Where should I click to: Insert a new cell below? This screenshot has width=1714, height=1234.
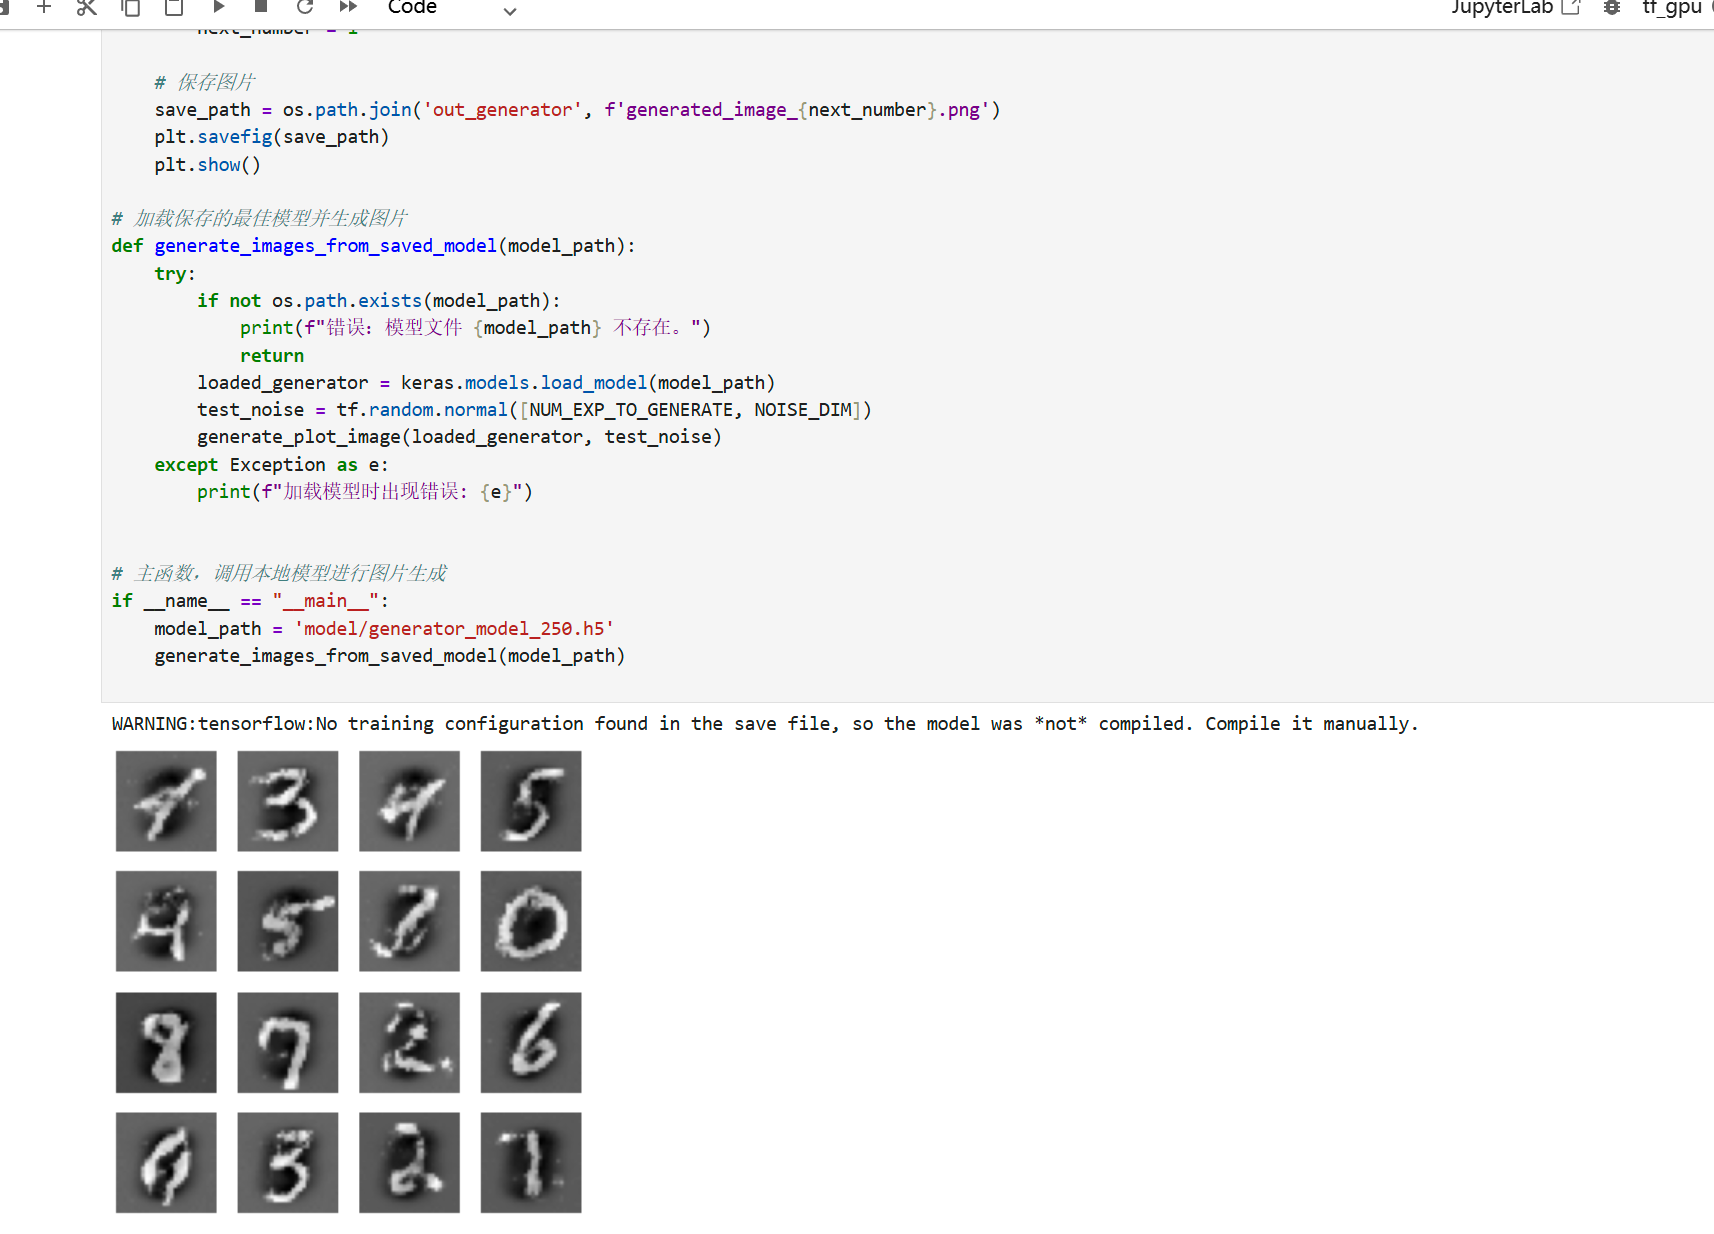[44, 7]
